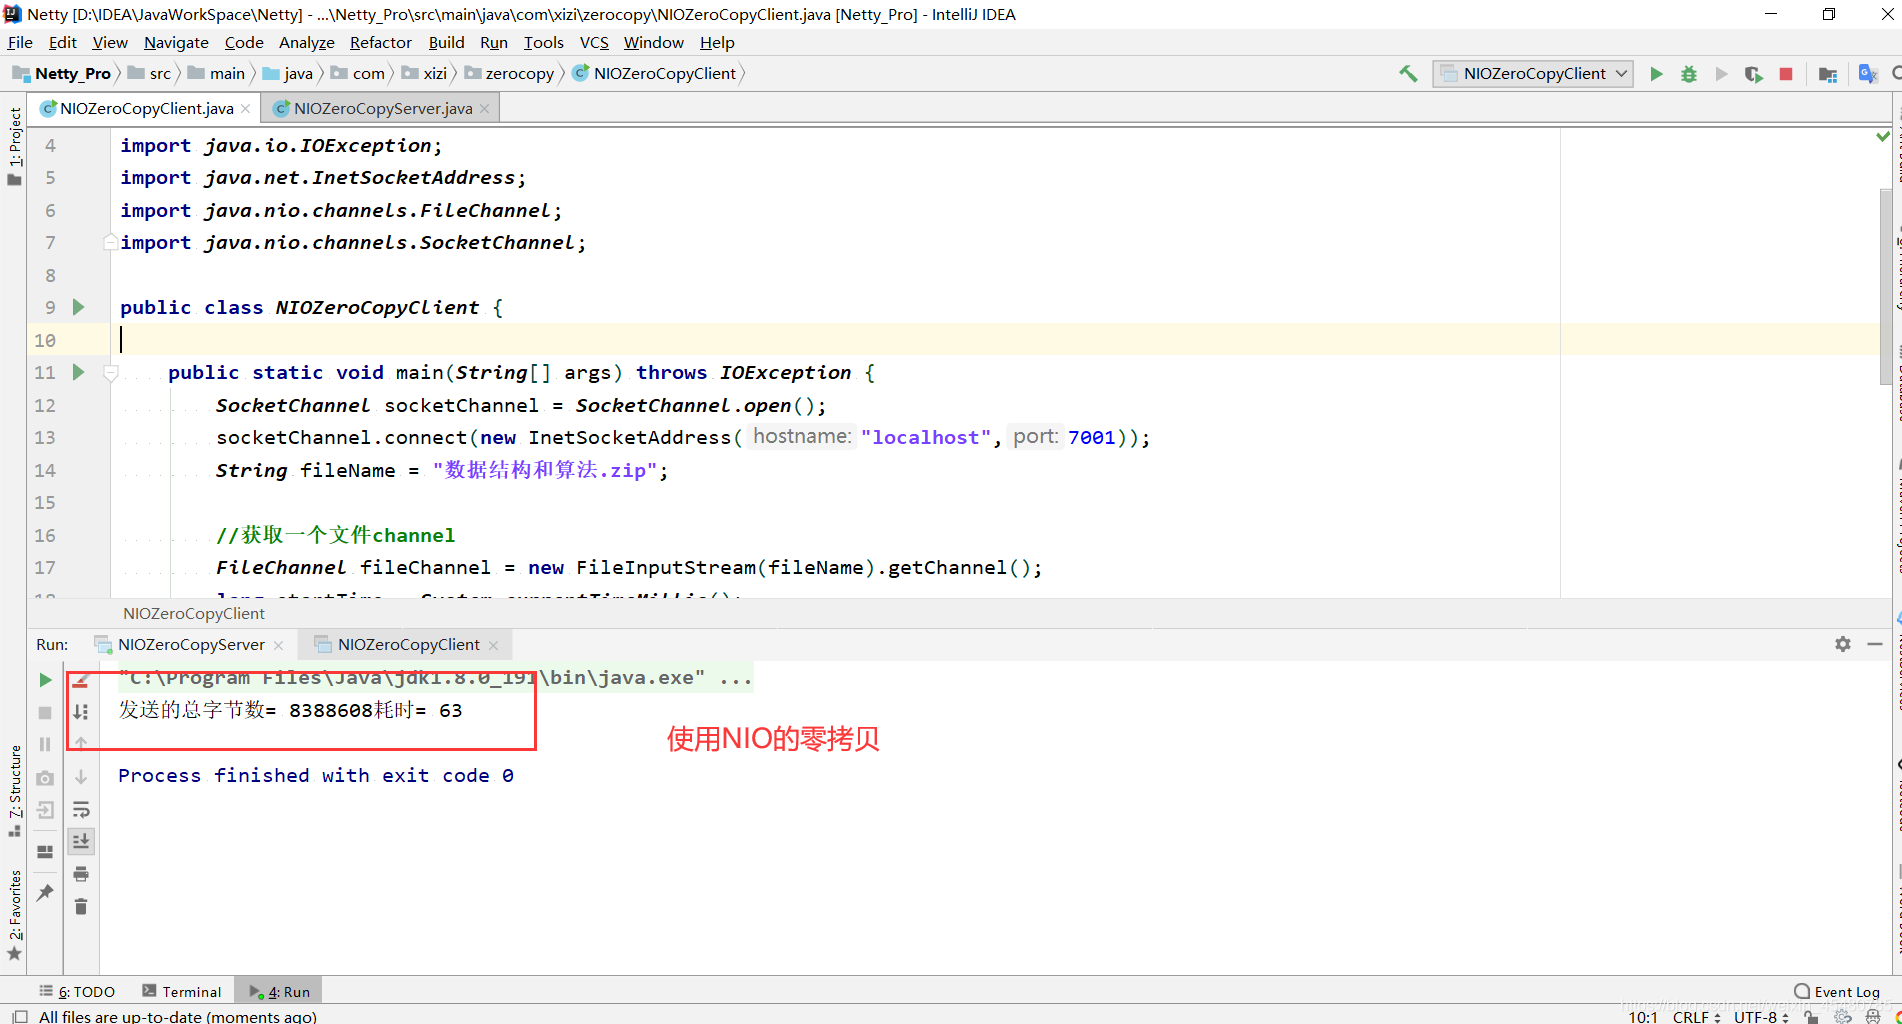
Task: Click the Print icon in the Run console
Action: click(81, 874)
